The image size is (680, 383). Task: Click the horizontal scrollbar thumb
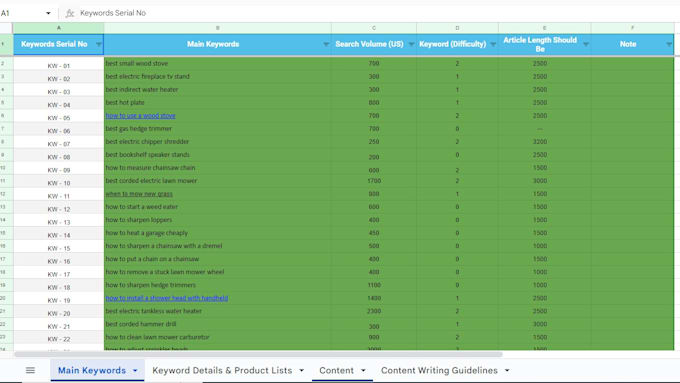pyautogui.click(x=258, y=354)
